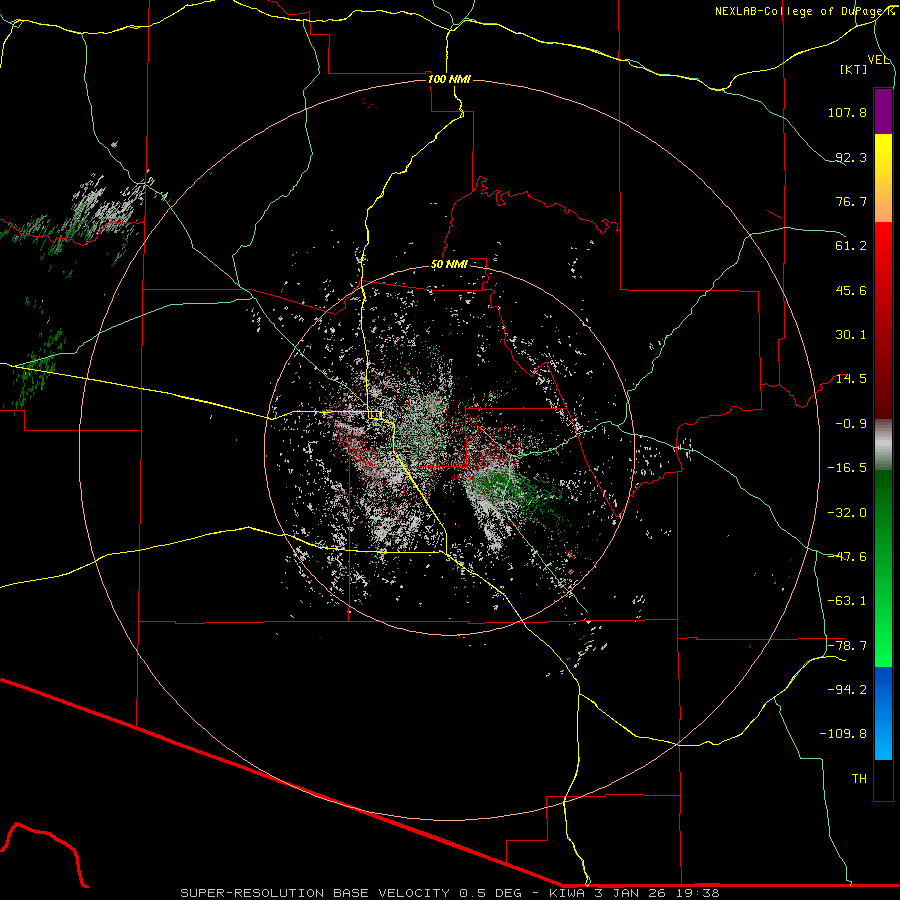Click the 30.1 legend value

851,335
